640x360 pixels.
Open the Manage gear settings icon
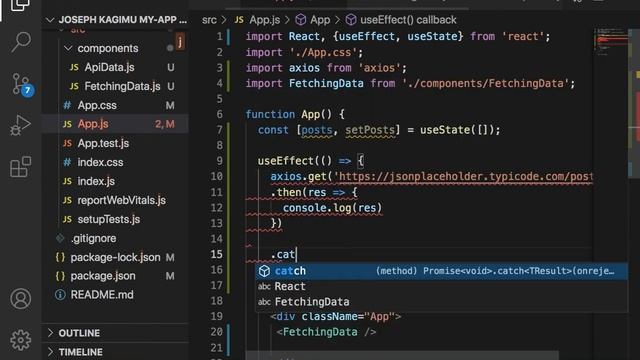click(x=20, y=340)
